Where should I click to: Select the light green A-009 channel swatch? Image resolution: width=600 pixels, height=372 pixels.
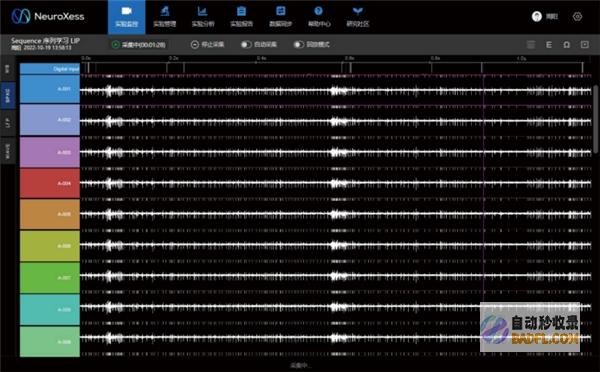point(50,341)
